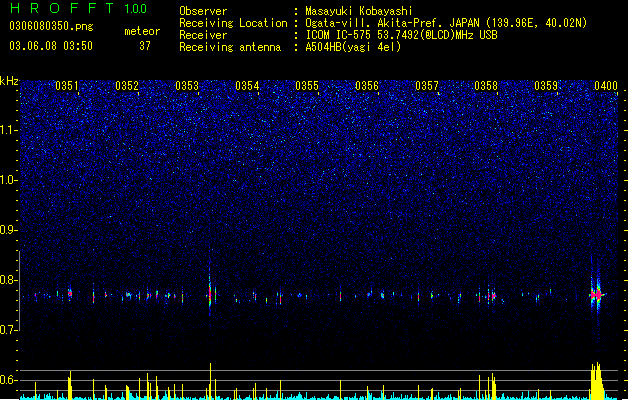629x400 pixels.
Task: Click the 0355 time marker
Action: [x=307, y=86]
